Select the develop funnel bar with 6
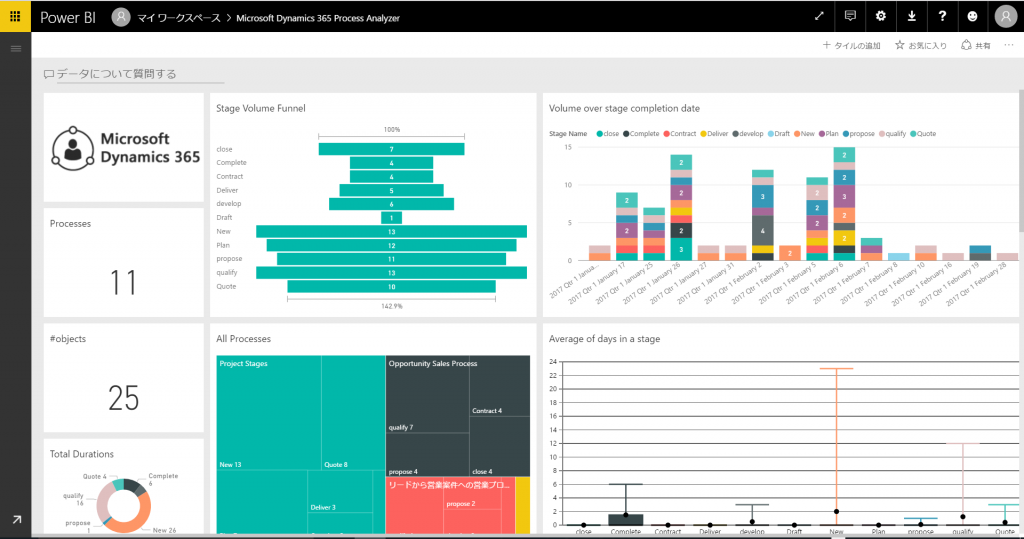Viewport: 1024px width, 539px height. coord(391,204)
